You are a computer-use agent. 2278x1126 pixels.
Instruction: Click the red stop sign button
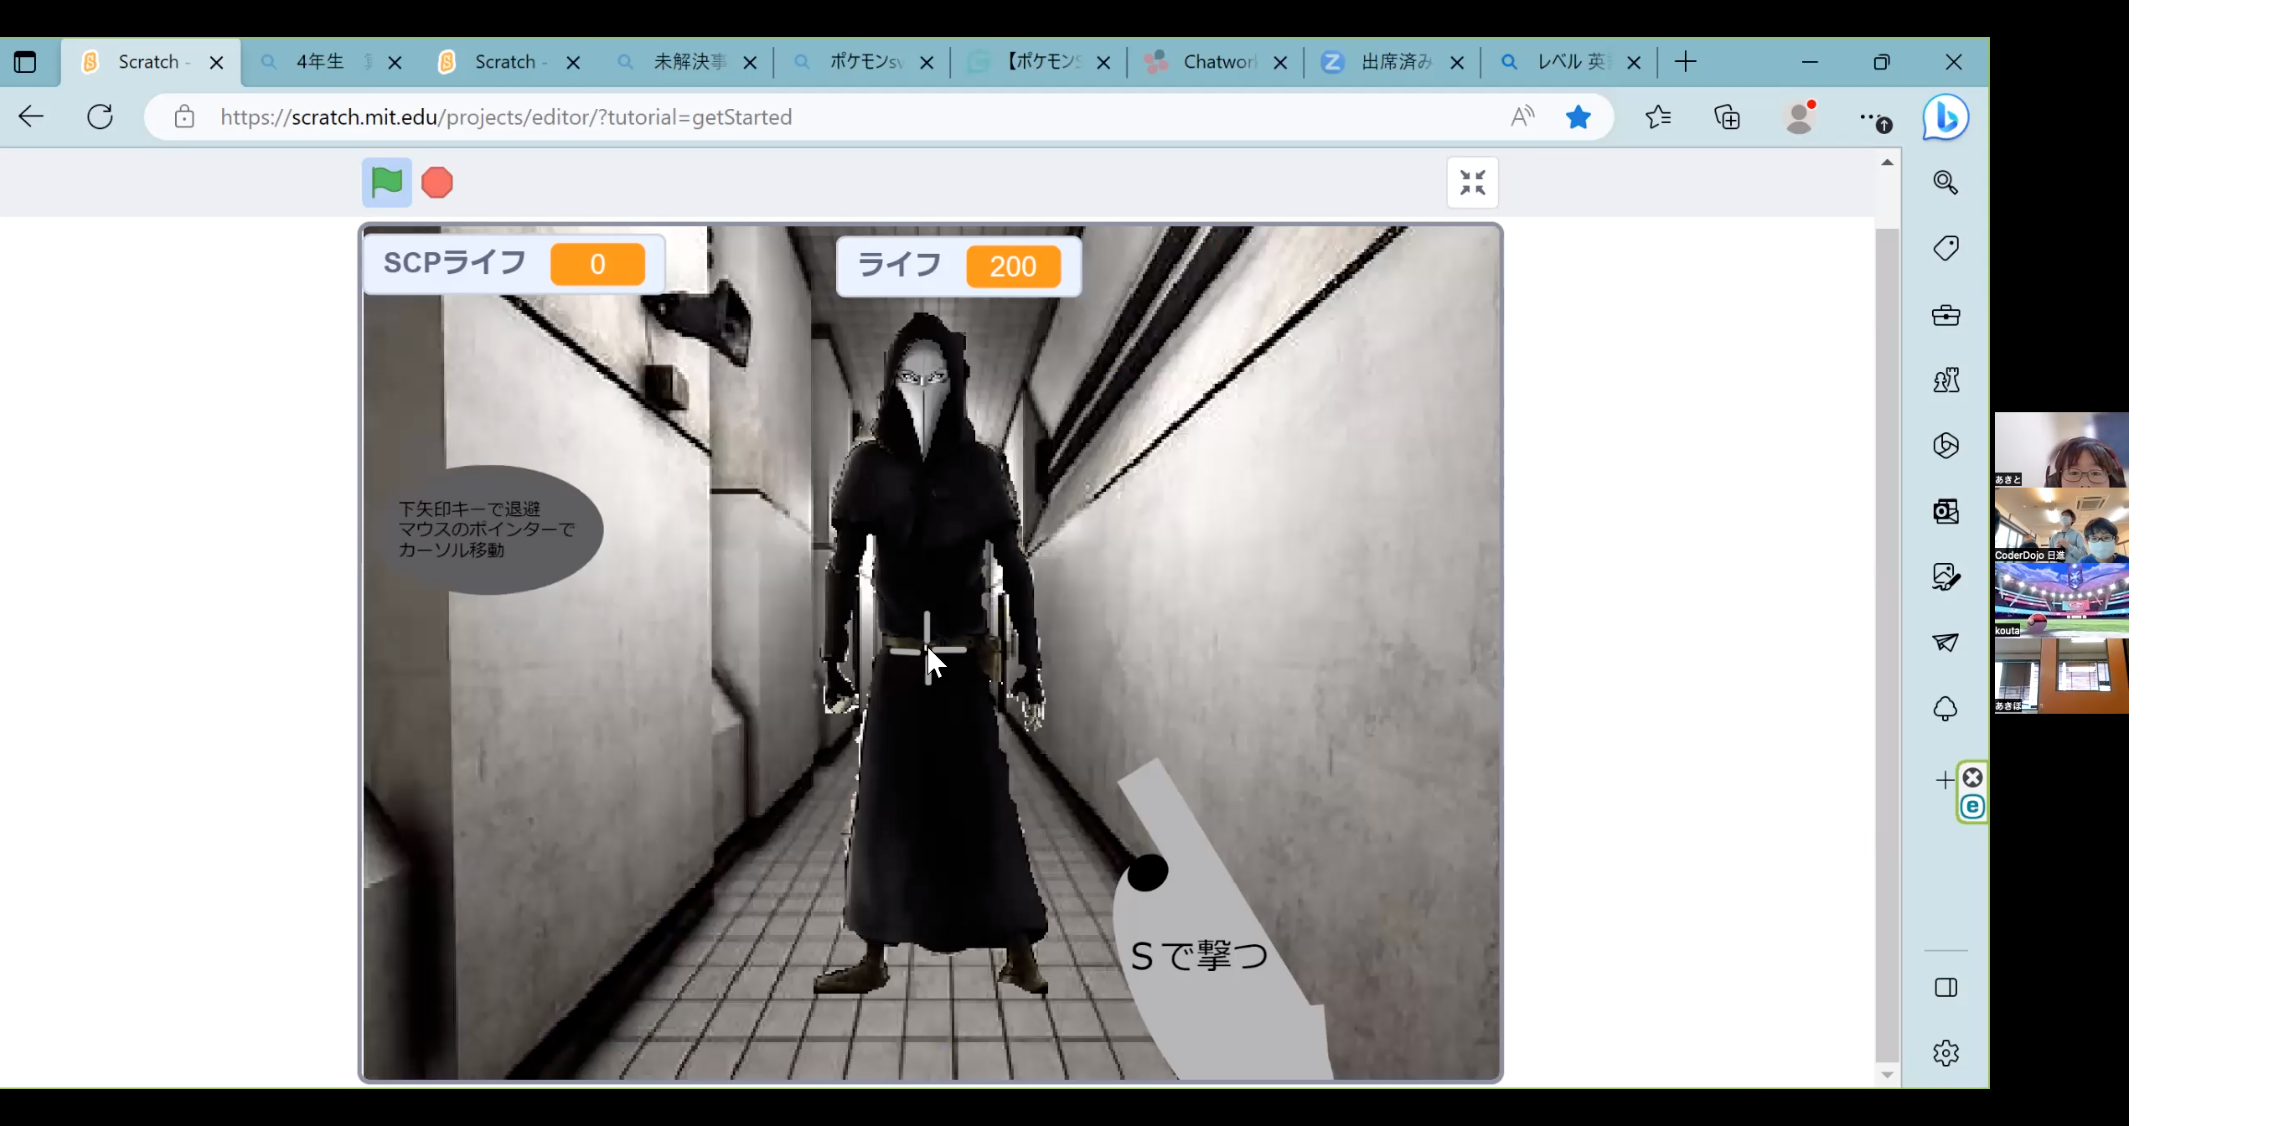pos(437,183)
